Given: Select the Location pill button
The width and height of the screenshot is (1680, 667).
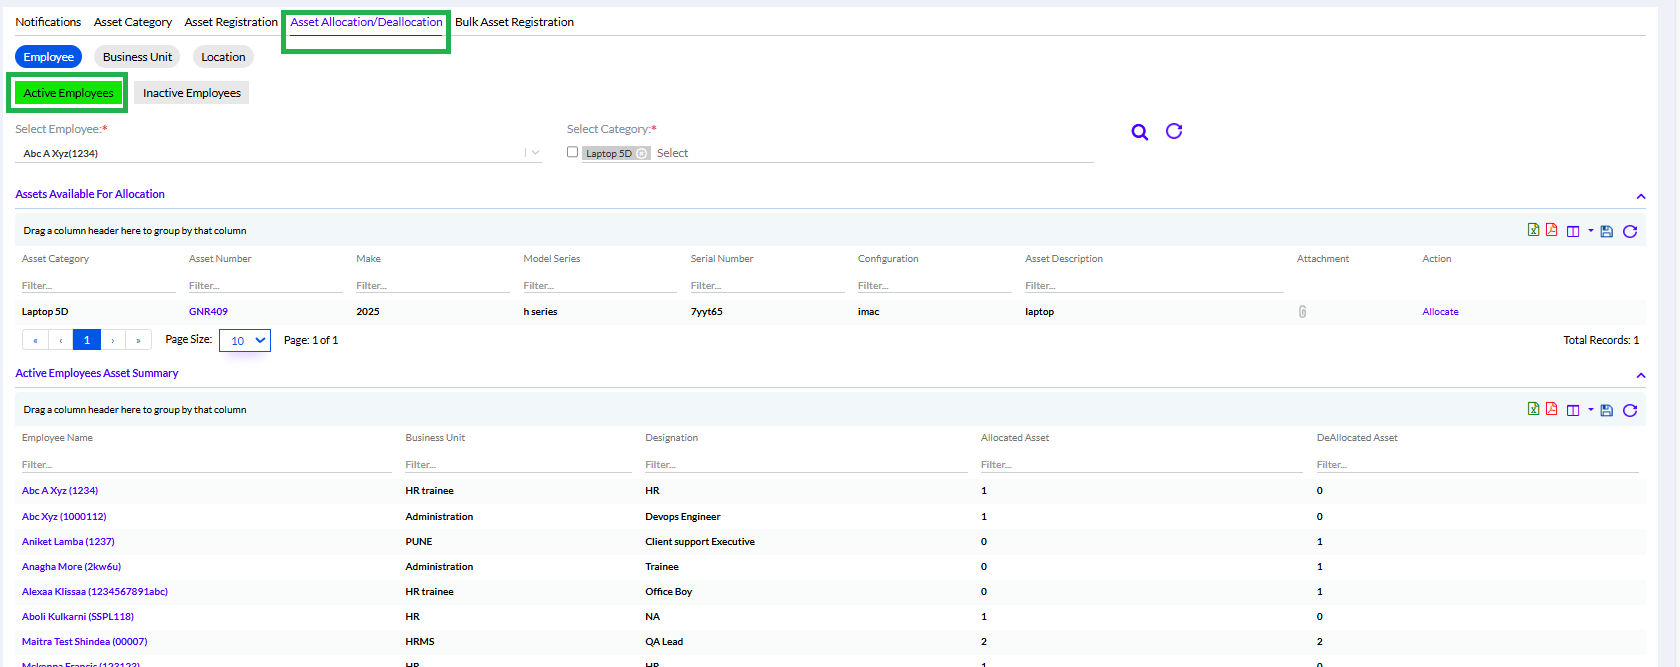Looking at the screenshot, I should tap(223, 57).
